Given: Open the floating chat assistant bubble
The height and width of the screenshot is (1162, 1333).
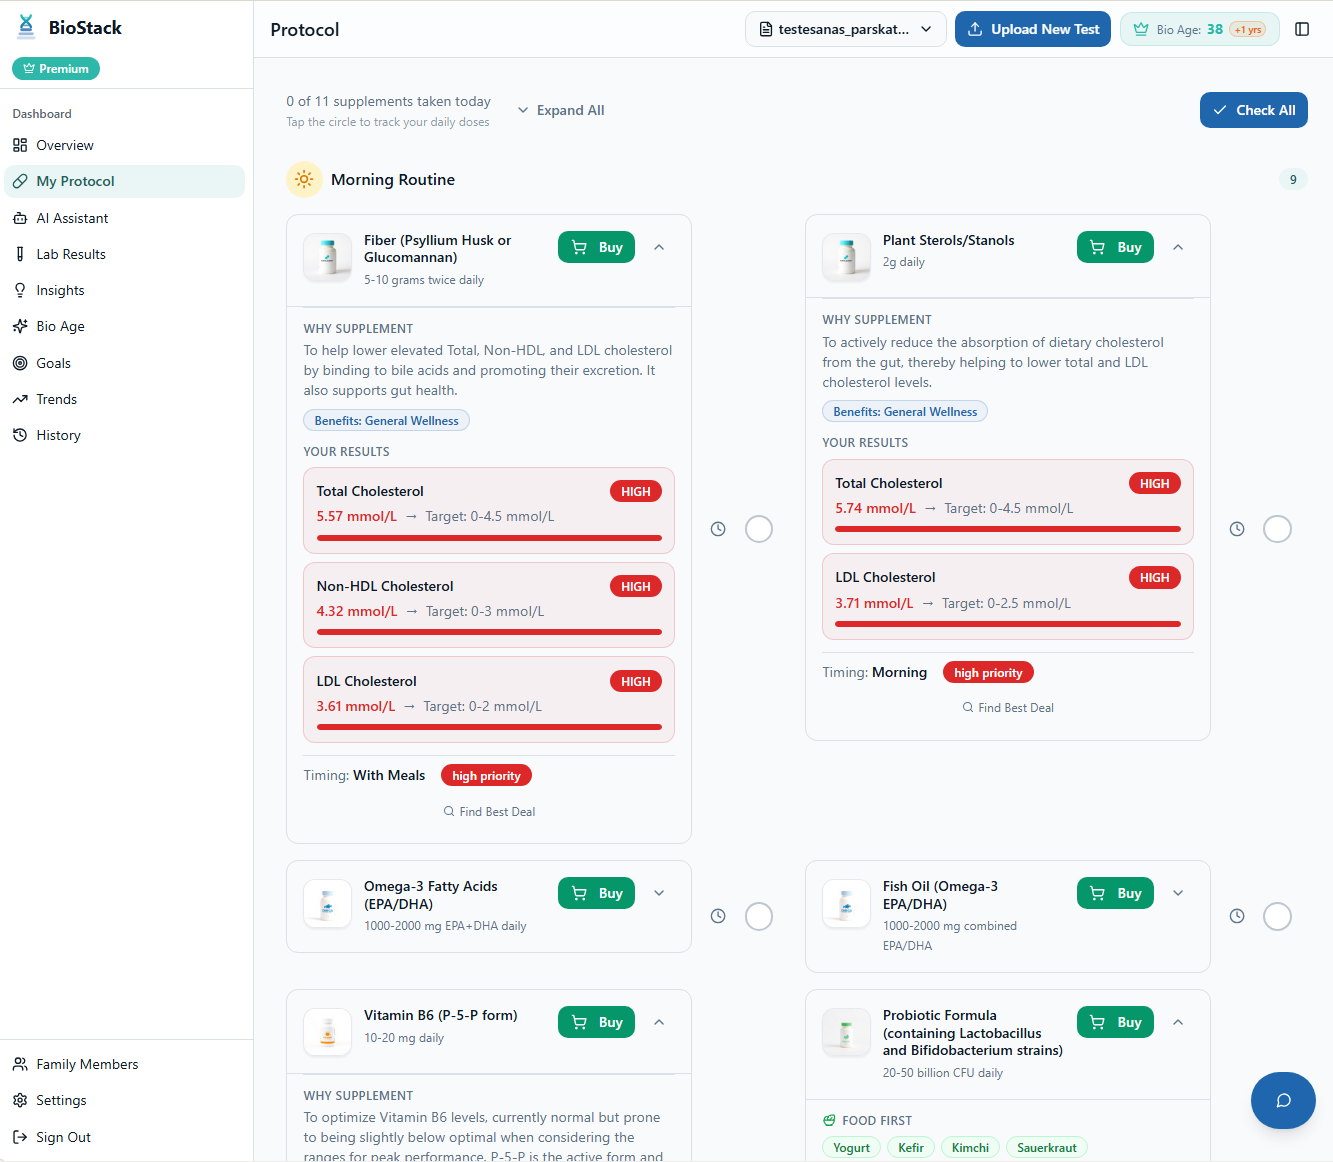Looking at the screenshot, I should click(x=1283, y=1100).
